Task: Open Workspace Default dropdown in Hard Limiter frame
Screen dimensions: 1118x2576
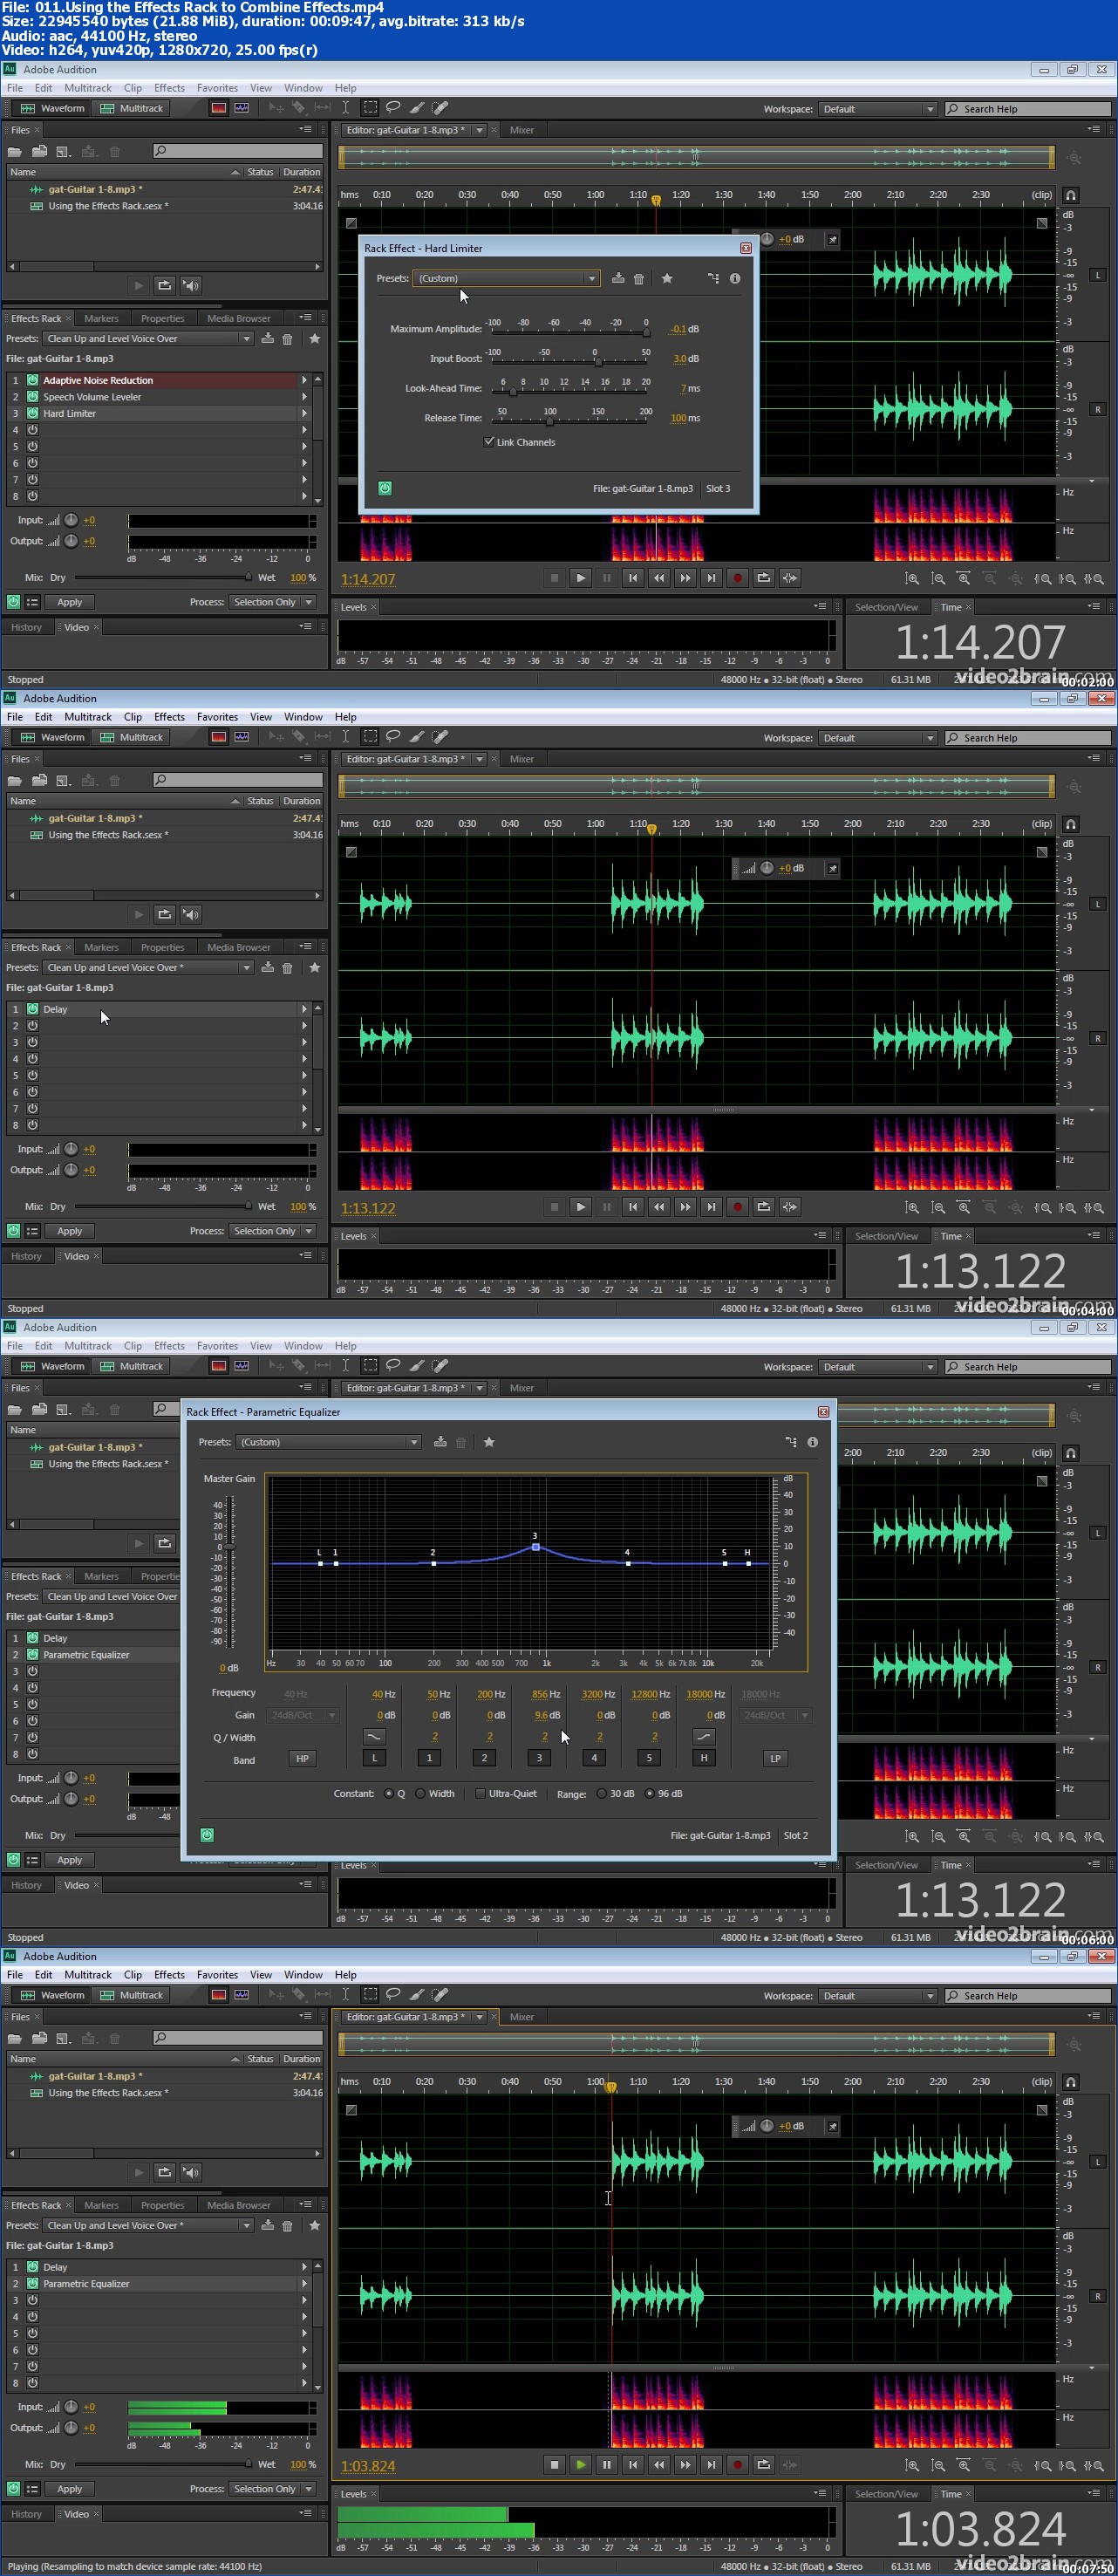Action: click(x=878, y=109)
